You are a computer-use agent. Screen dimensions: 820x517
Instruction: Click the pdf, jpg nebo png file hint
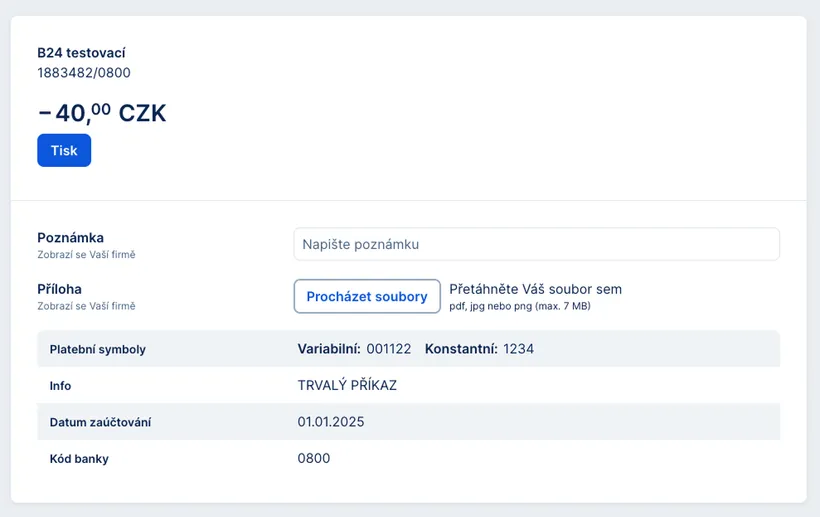click(520, 306)
